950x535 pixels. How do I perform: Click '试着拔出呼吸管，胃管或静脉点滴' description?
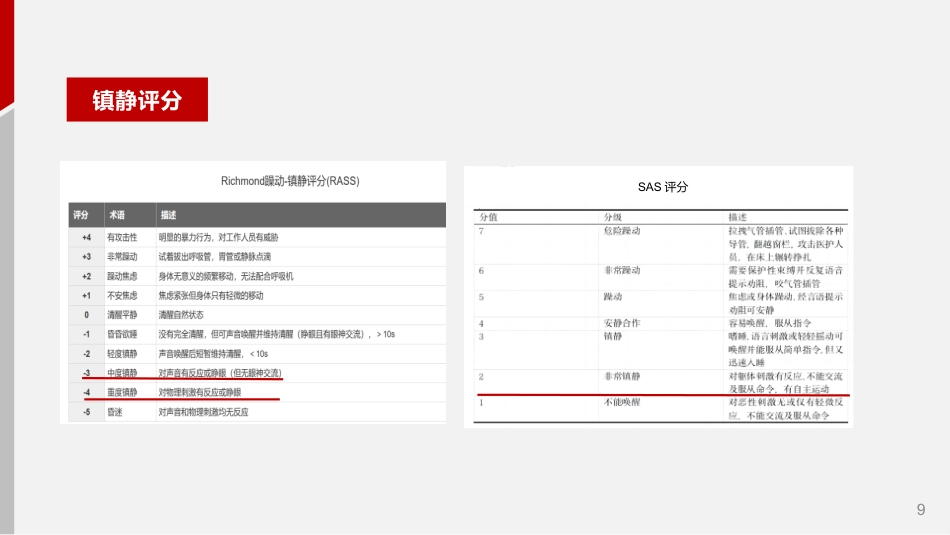(x=215, y=257)
